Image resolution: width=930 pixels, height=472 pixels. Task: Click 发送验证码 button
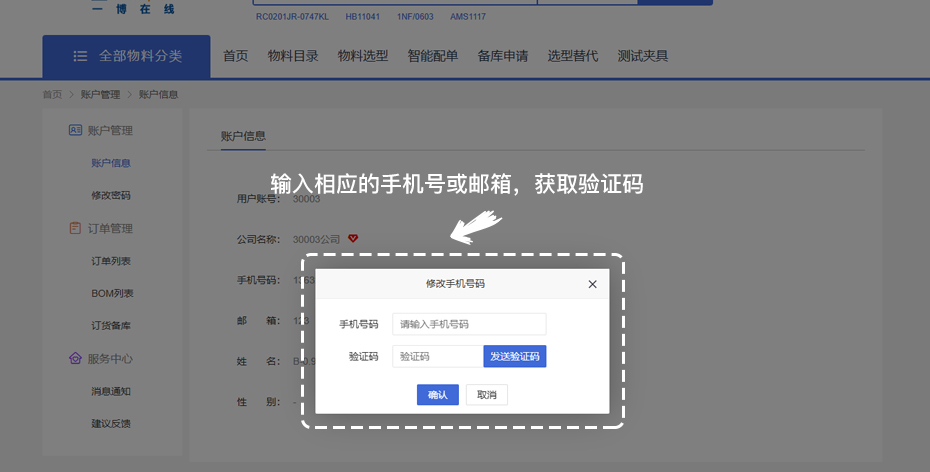click(515, 356)
